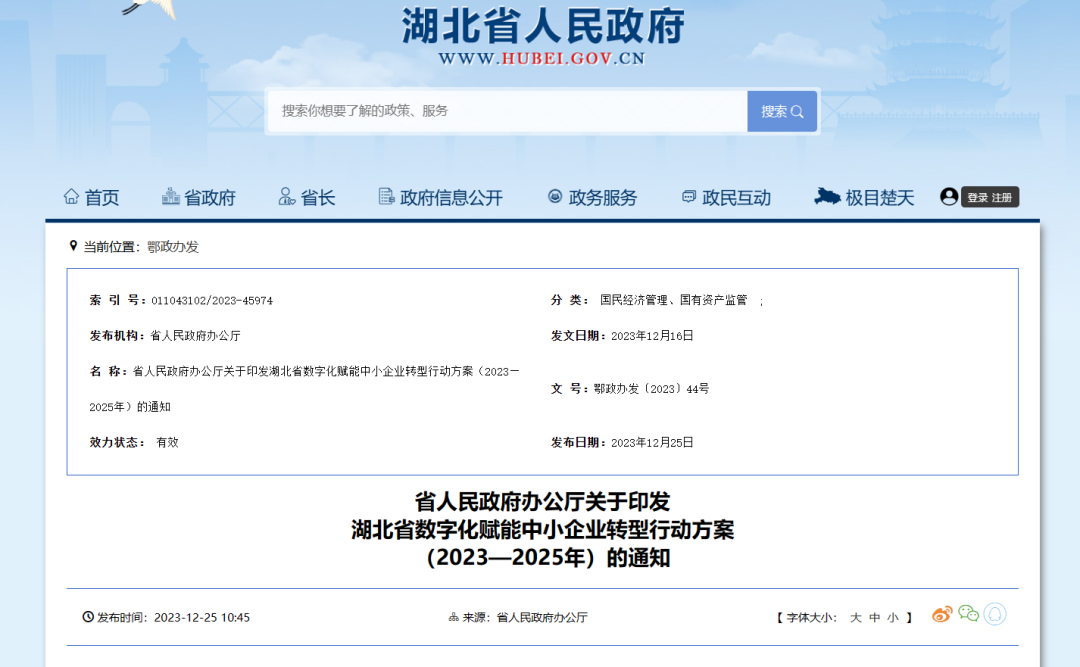Set font size to large (大)
Image resolution: width=1080 pixels, height=667 pixels.
856,618
